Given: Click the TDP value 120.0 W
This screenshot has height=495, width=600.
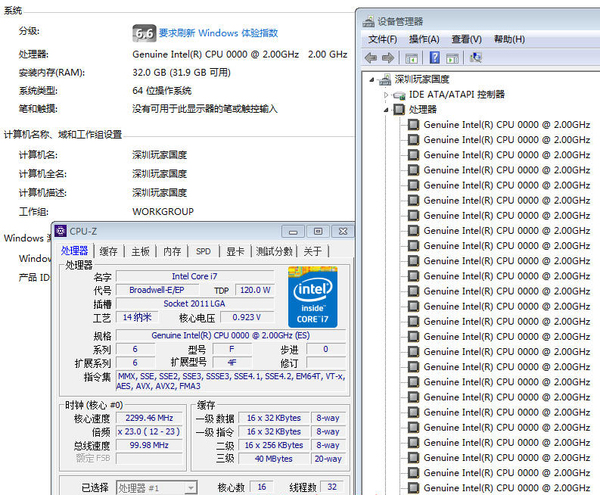Looking at the screenshot, I should 255,290.
